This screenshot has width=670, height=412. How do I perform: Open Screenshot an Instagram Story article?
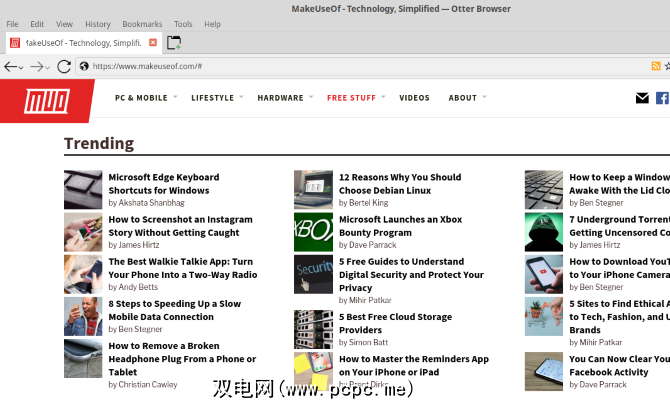[x=180, y=226]
